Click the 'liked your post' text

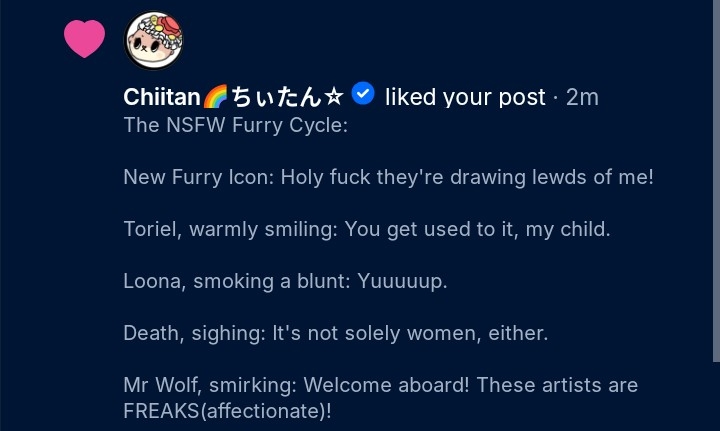[465, 97]
